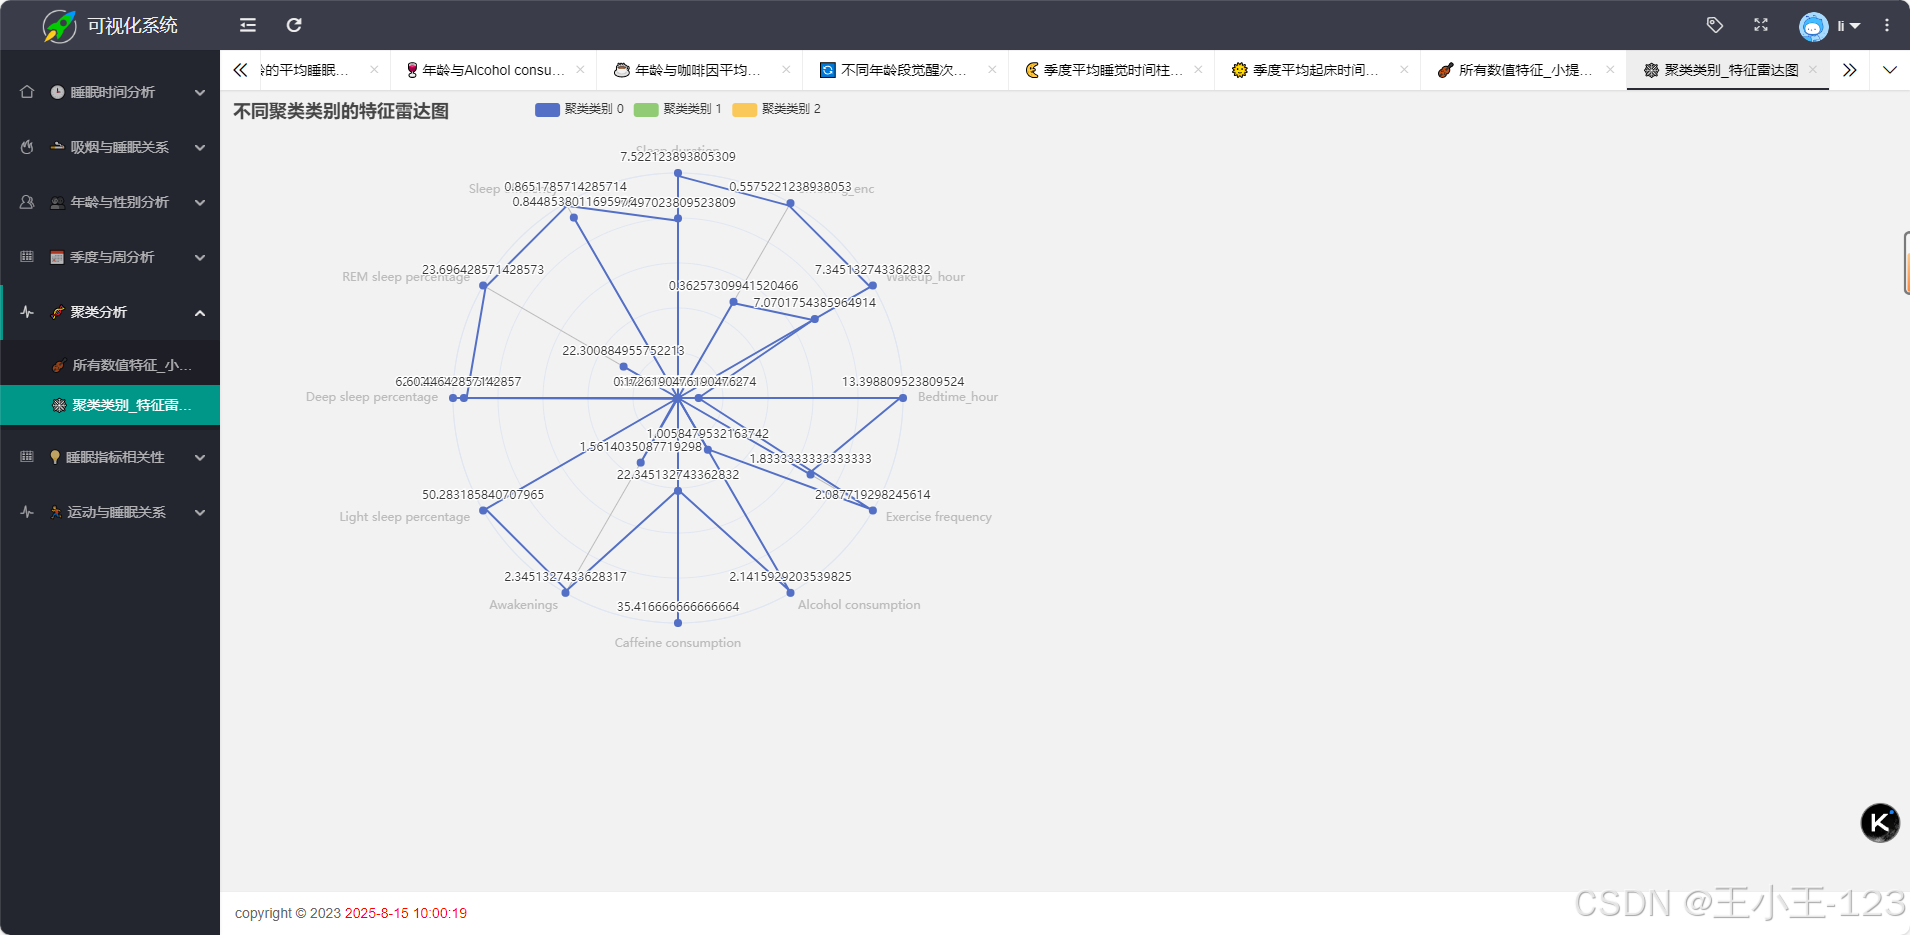Click pulse icon beside 聚类分析
1910x935 pixels.
[x=27, y=312]
